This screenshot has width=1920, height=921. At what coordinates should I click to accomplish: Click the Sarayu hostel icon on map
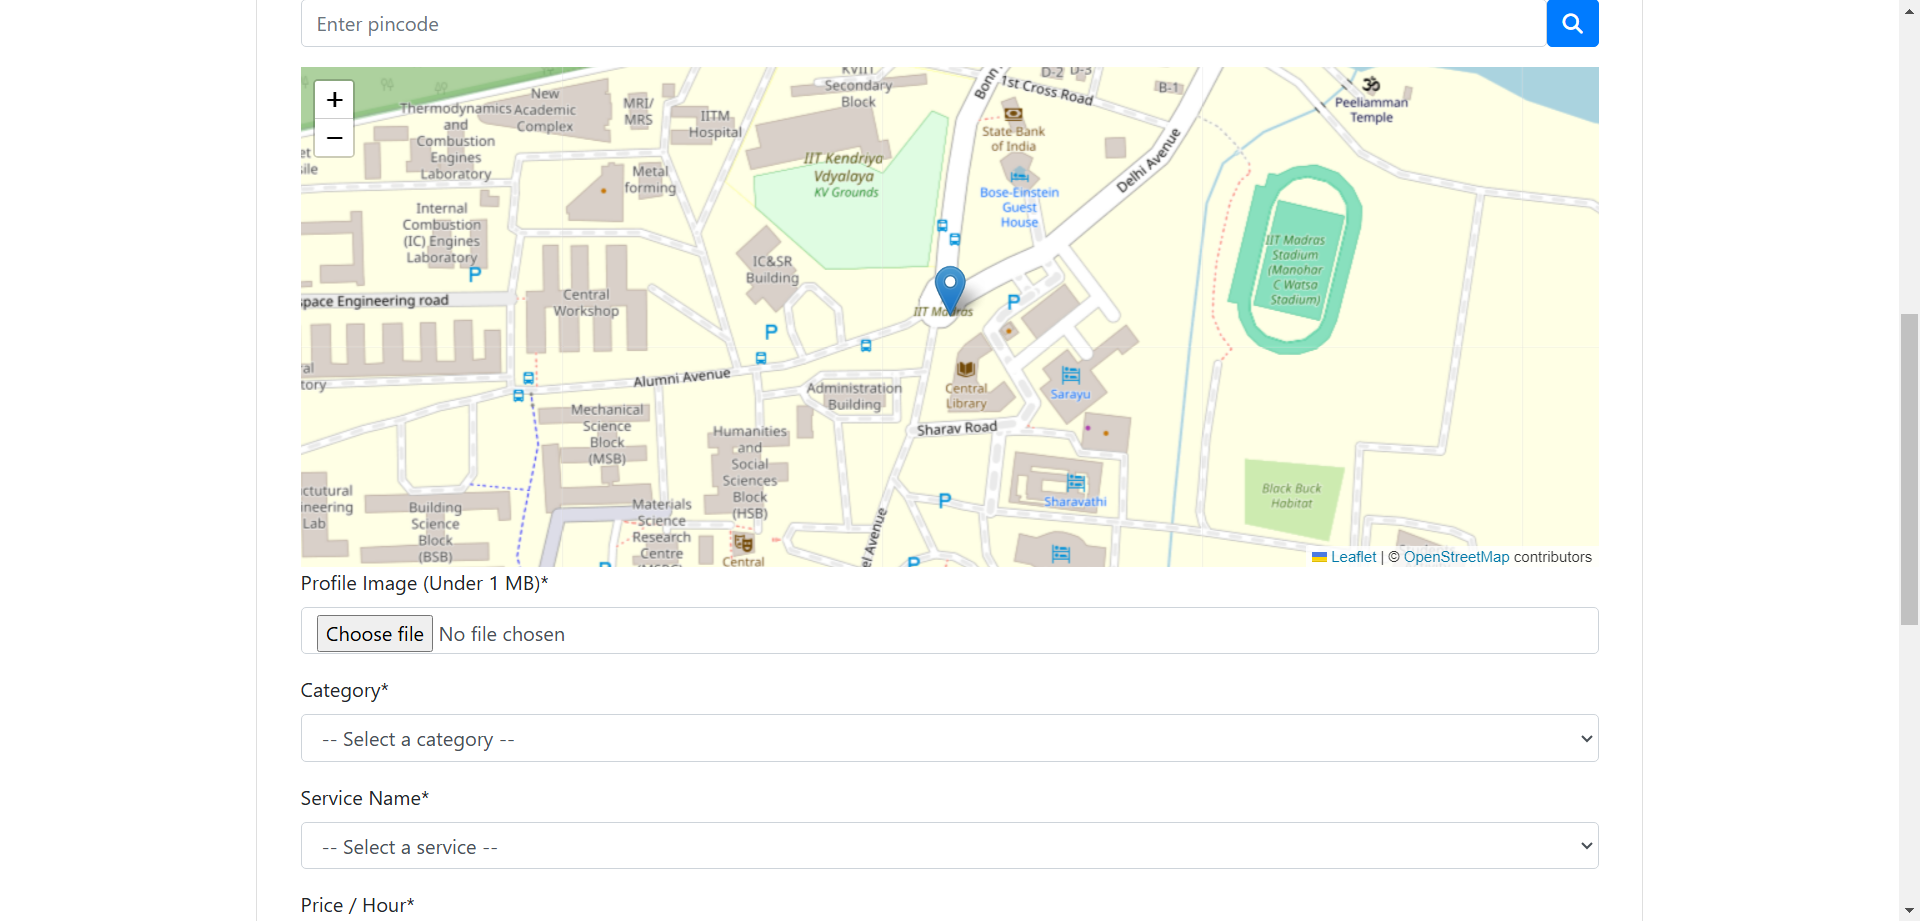point(1071,375)
